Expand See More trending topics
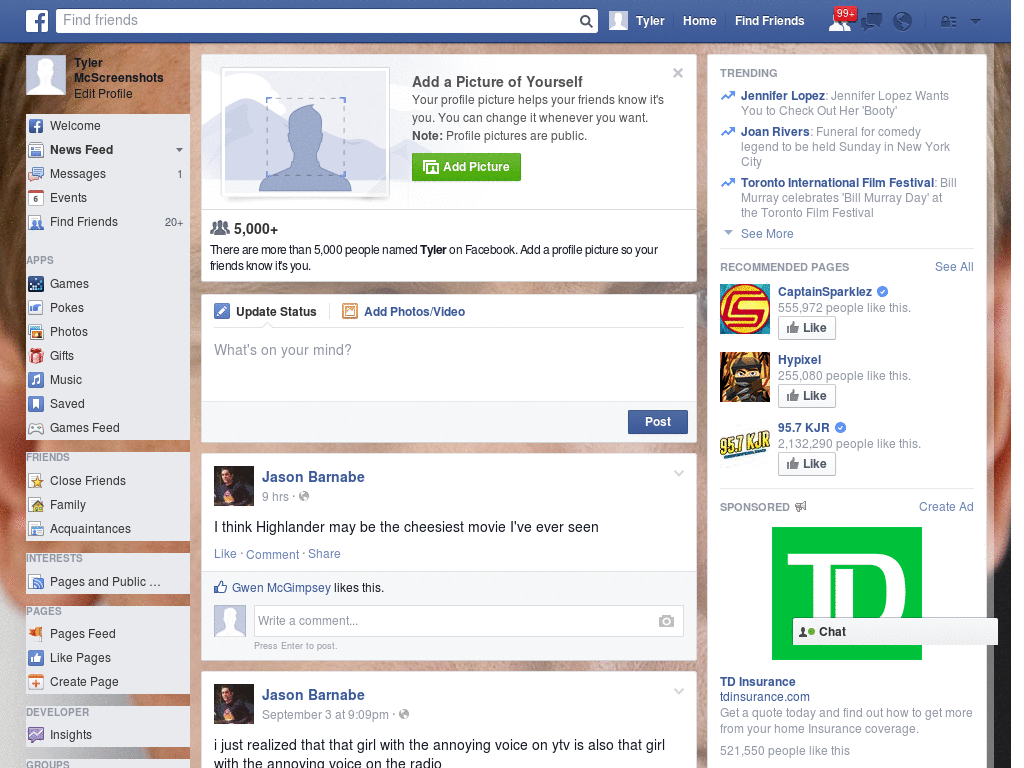 tap(767, 234)
